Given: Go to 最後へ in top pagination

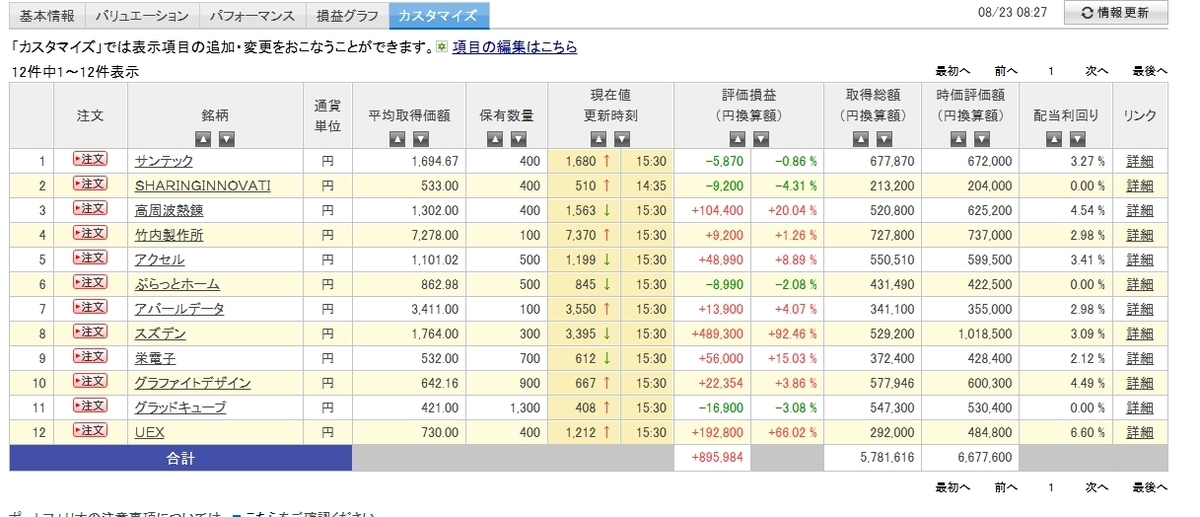Looking at the screenshot, I should tap(1150, 71).
